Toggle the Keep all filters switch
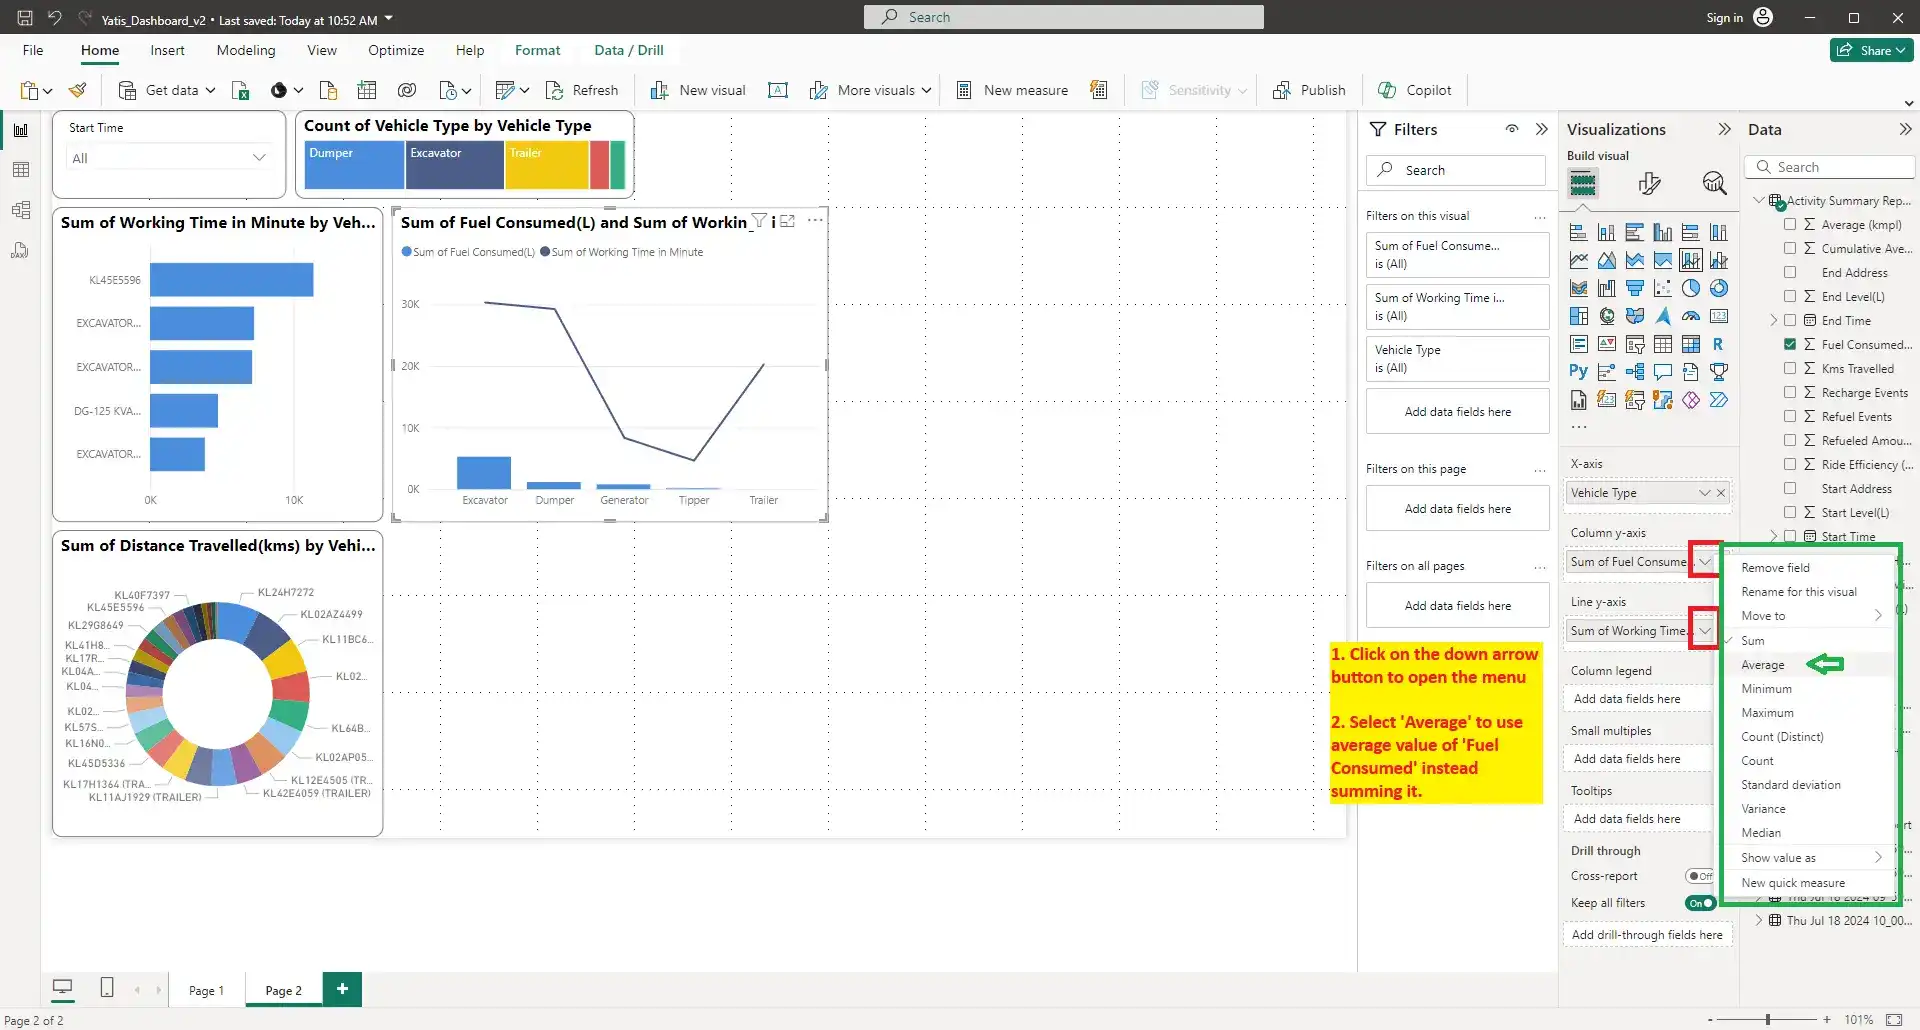Viewport: 1920px width, 1030px height. pos(1700,903)
